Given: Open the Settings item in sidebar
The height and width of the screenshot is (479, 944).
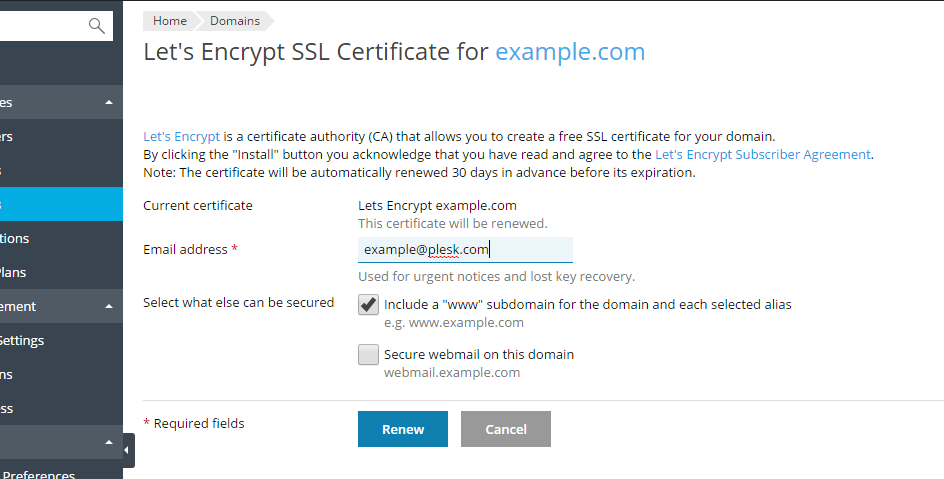Looking at the screenshot, I should point(22,340).
